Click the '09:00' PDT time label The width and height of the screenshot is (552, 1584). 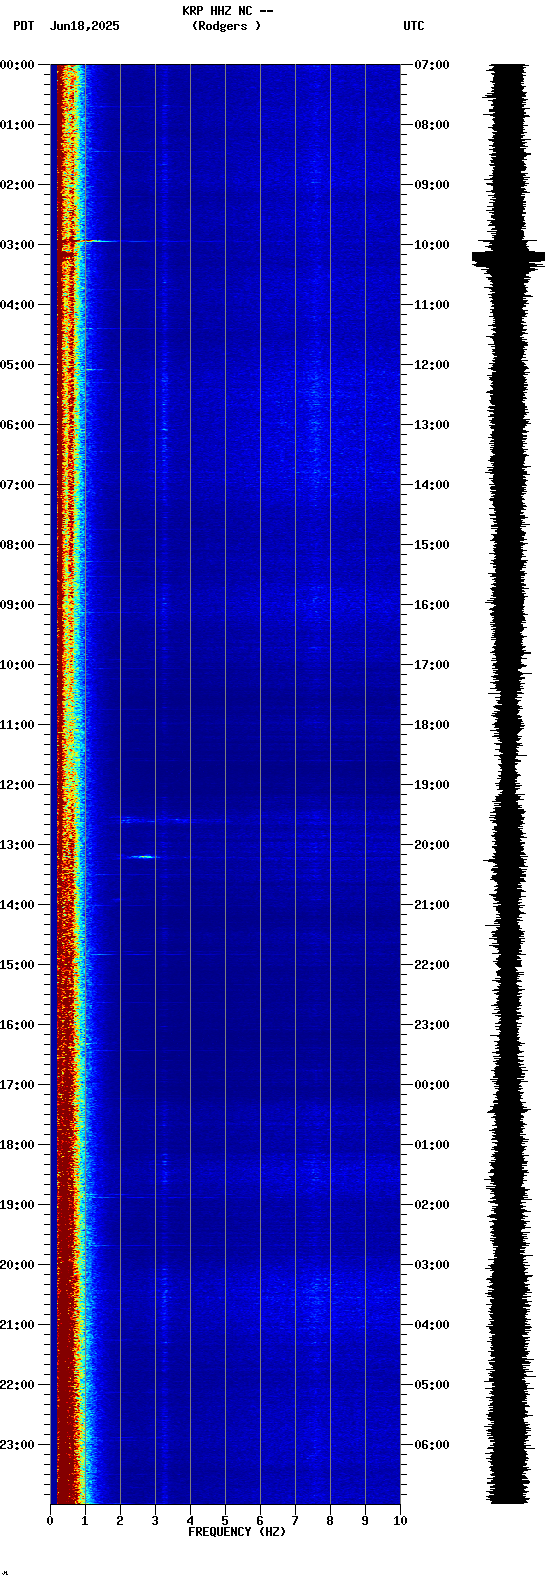[18, 605]
